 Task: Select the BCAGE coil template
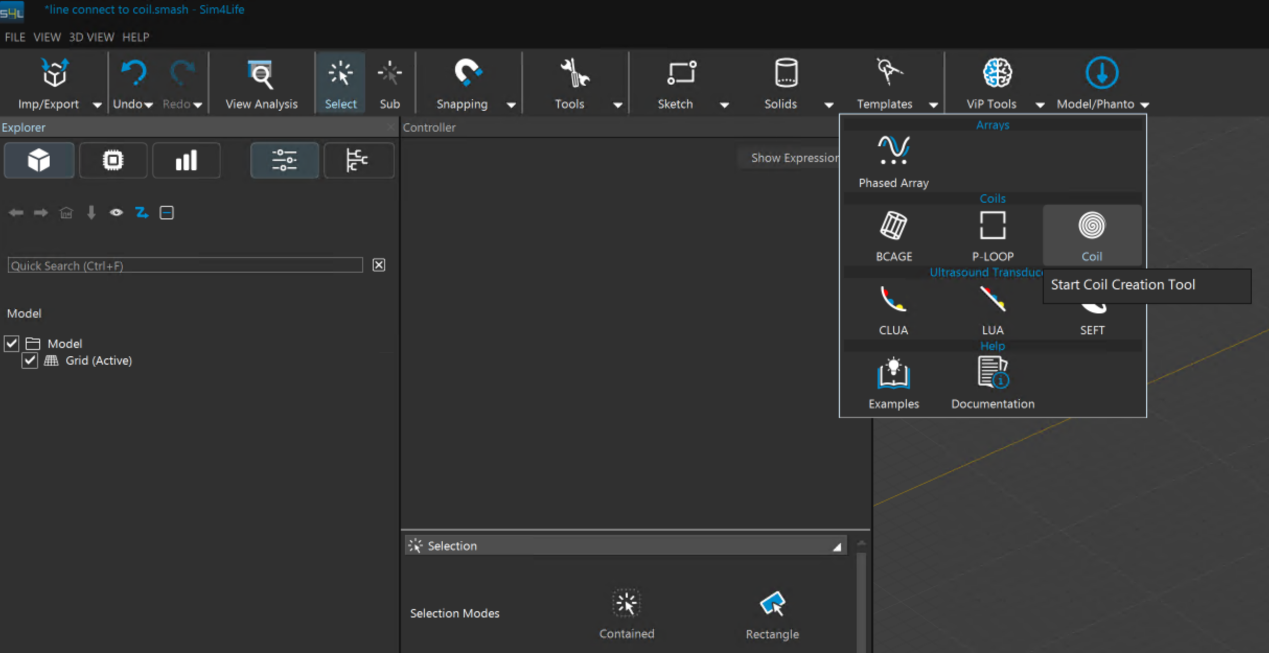[893, 234]
